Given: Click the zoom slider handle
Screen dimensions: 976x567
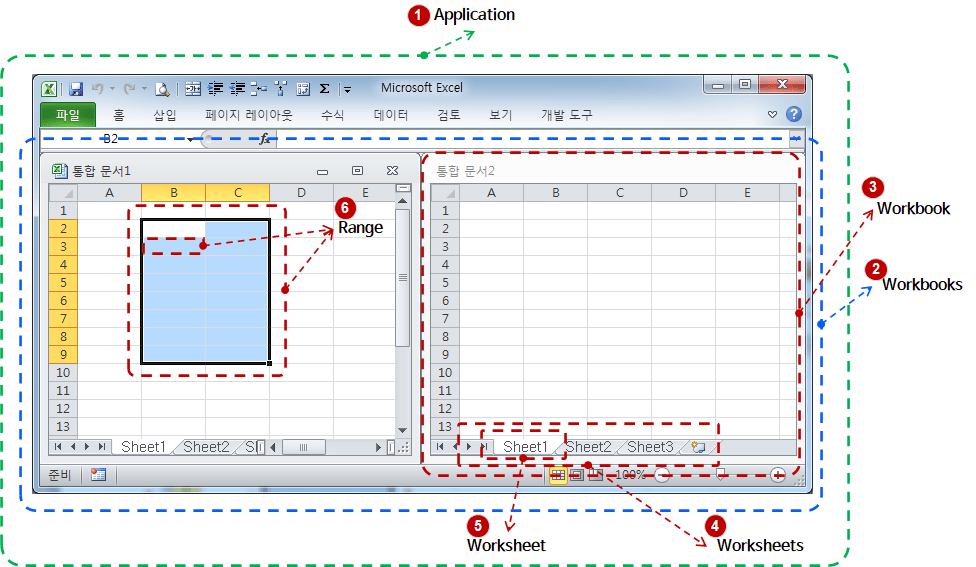Looking at the screenshot, I should pos(720,475).
